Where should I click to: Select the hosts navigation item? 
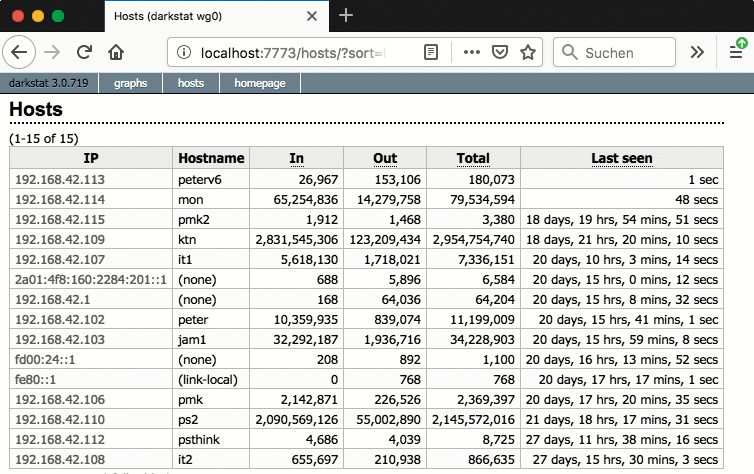[191, 83]
